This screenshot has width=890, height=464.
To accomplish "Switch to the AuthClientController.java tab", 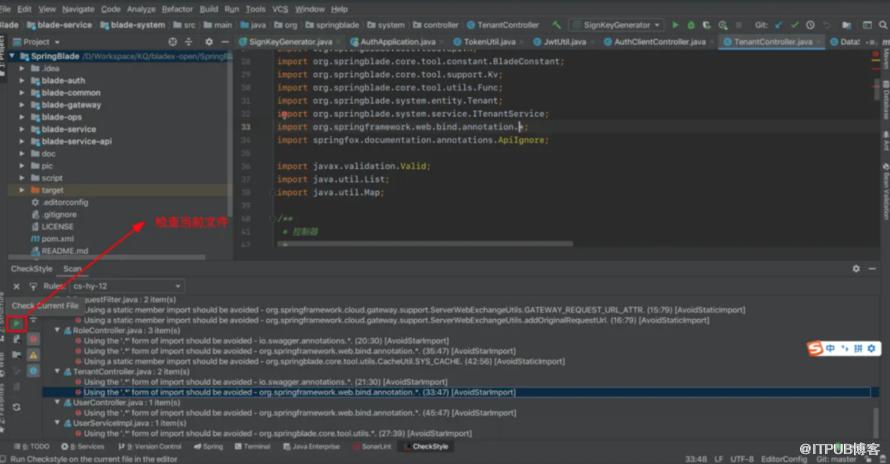I will pyautogui.click(x=660, y=42).
